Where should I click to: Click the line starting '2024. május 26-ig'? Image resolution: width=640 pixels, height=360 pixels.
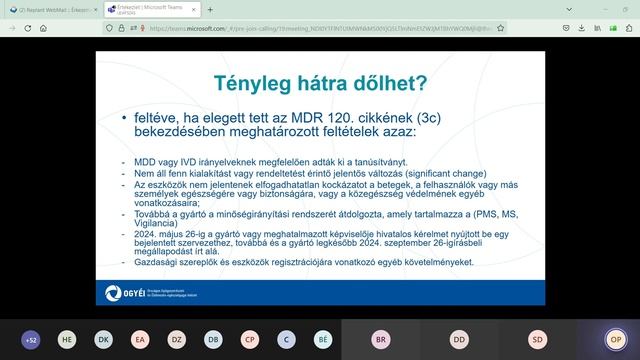[x=321, y=234]
